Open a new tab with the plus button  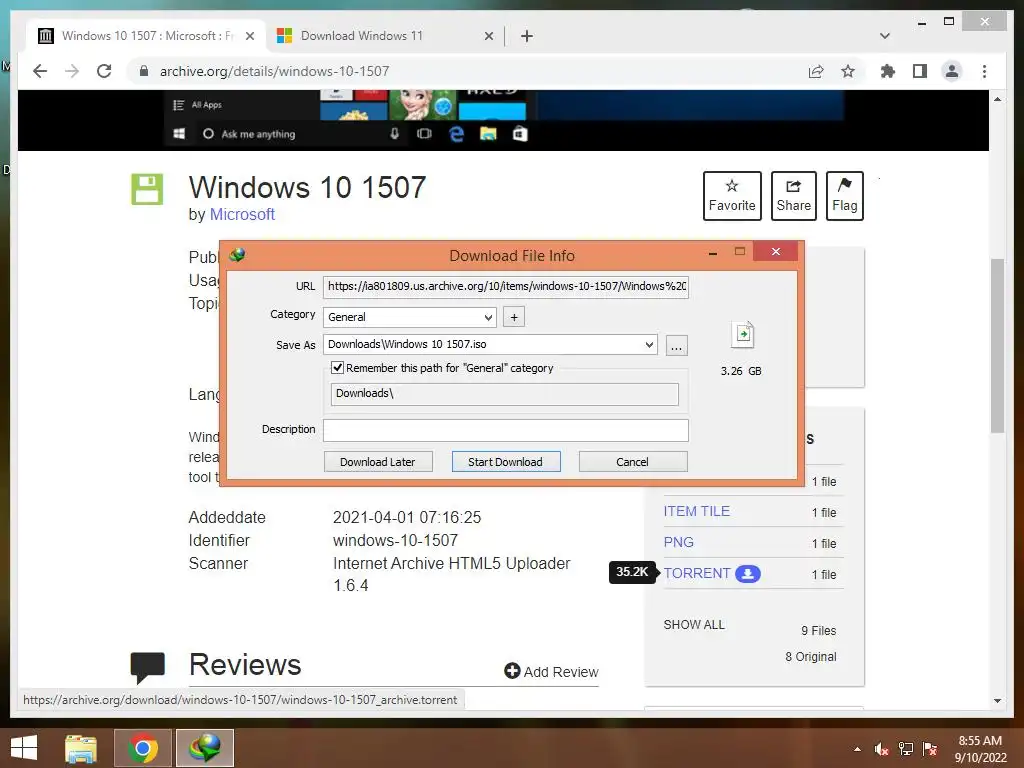pos(527,36)
